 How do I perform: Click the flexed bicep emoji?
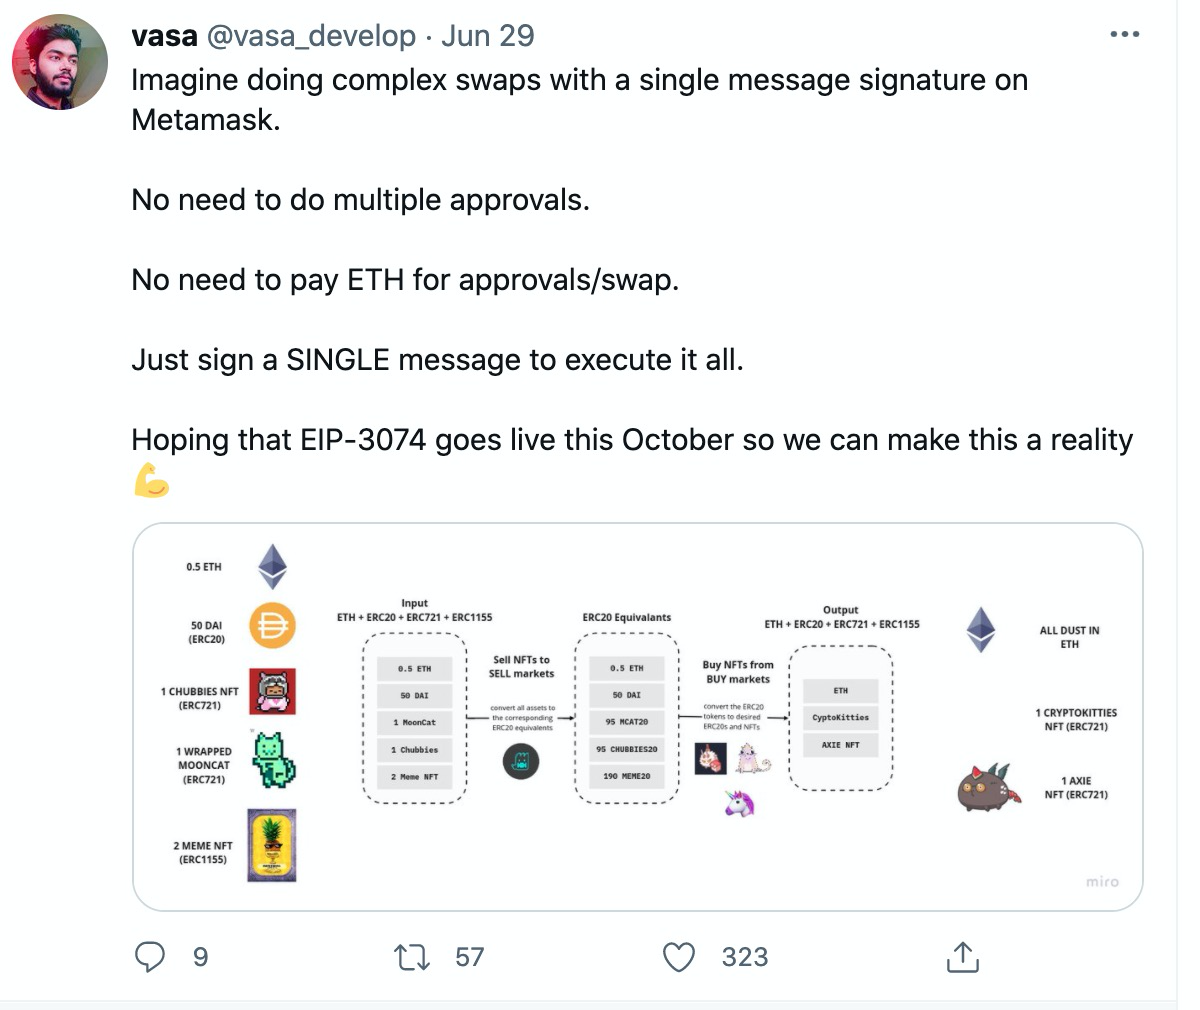pyautogui.click(x=151, y=482)
